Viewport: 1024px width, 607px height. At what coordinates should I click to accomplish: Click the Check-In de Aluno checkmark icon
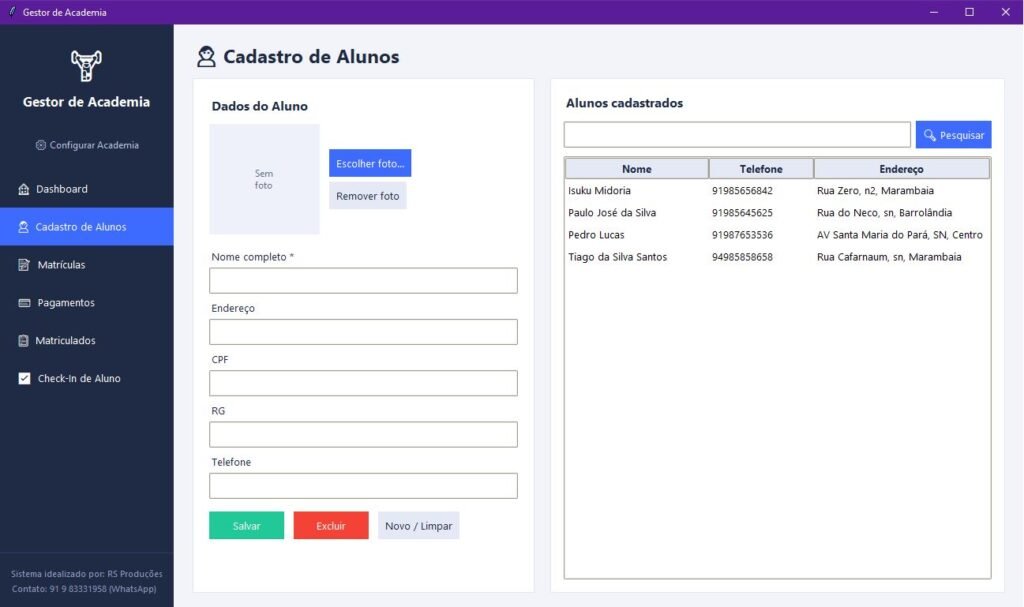[x=24, y=378]
